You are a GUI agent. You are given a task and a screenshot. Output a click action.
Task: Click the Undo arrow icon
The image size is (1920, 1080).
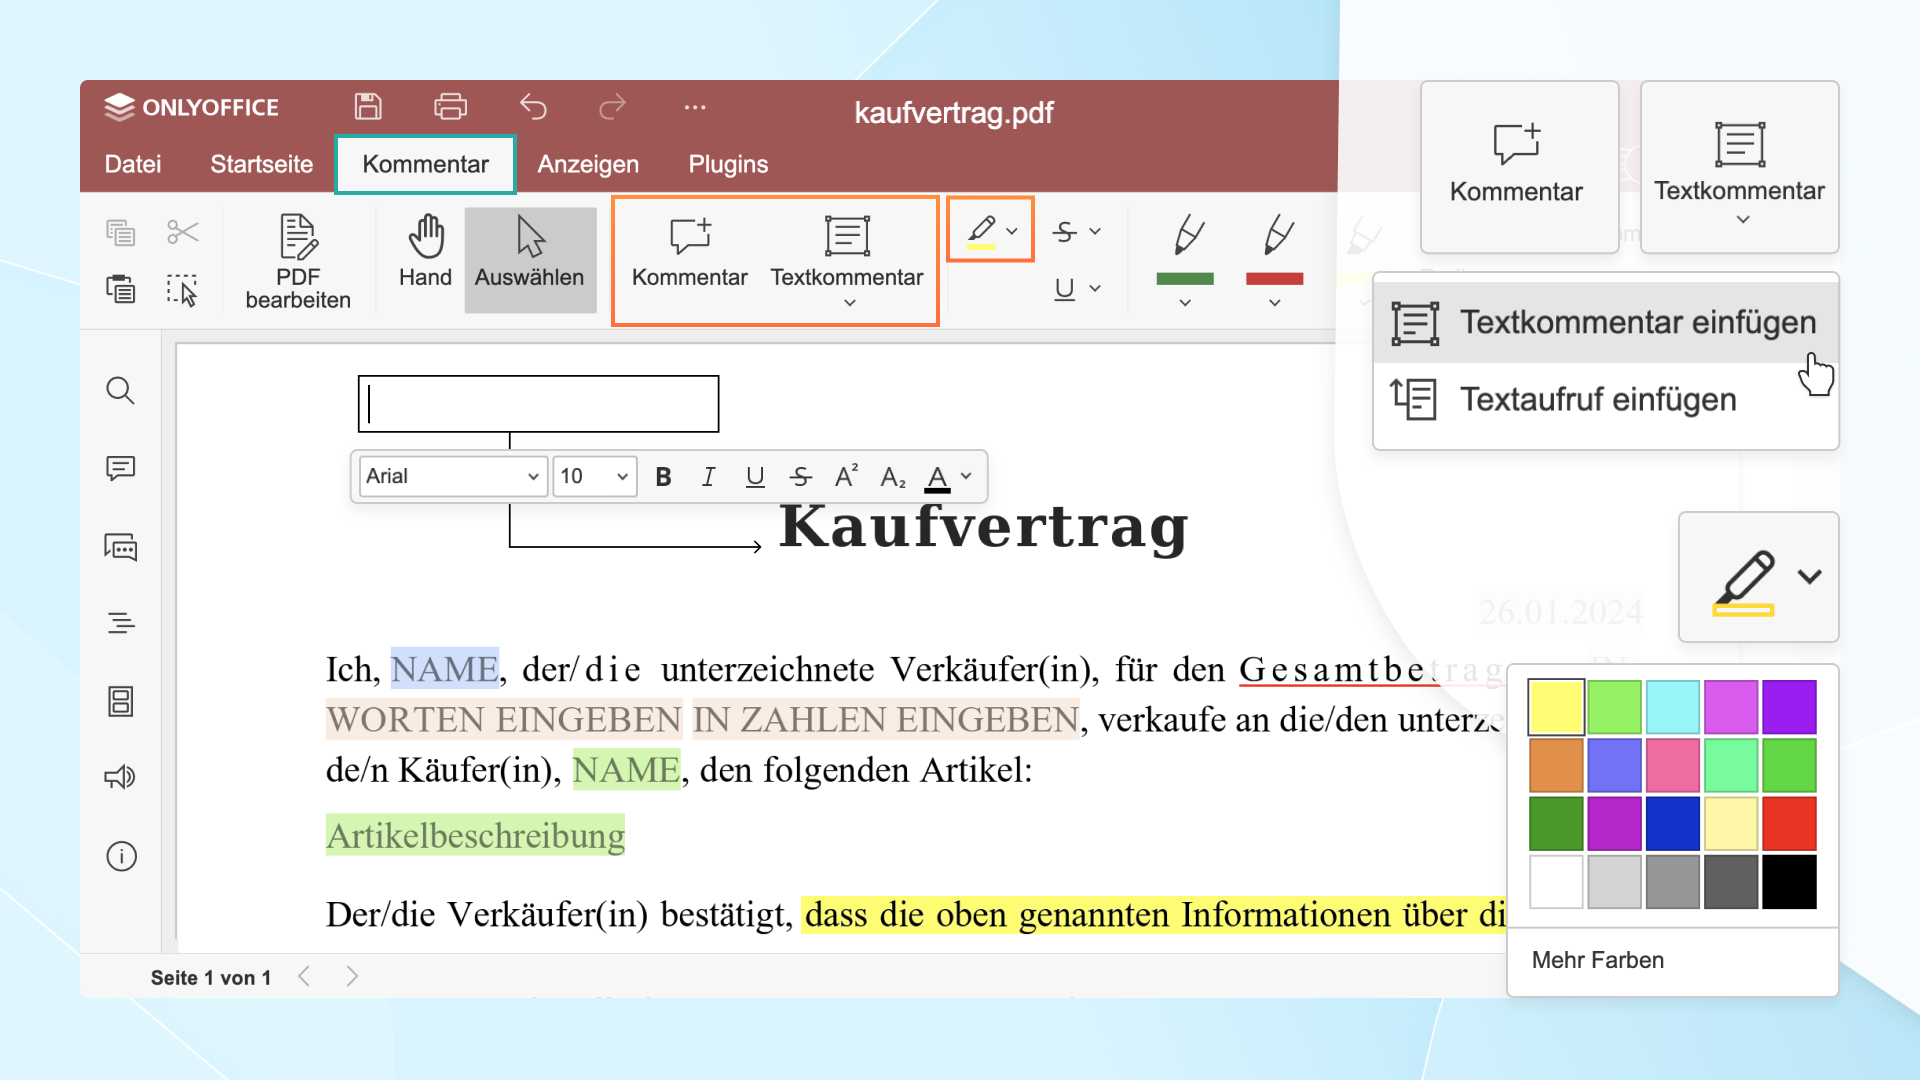point(533,107)
